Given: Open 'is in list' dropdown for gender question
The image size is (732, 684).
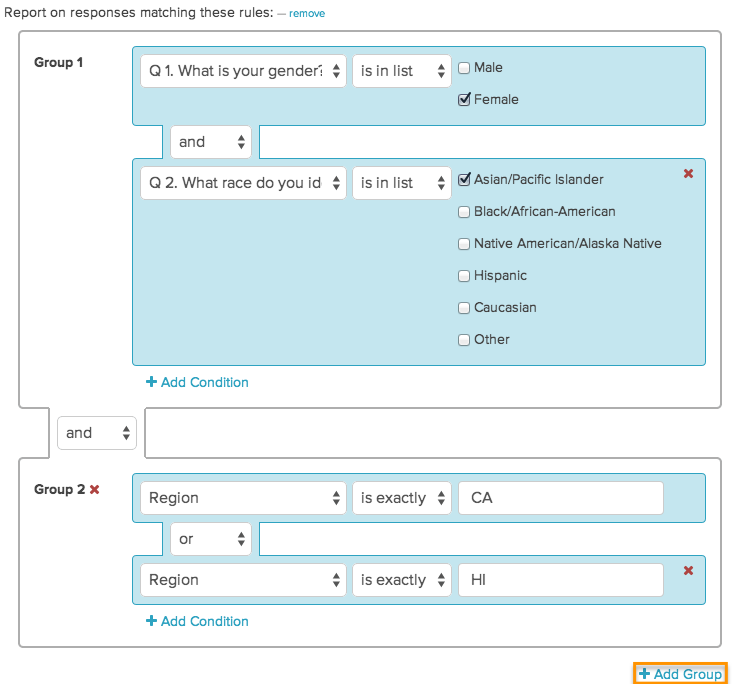Looking at the screenshot, I should (x=401, y=71).
